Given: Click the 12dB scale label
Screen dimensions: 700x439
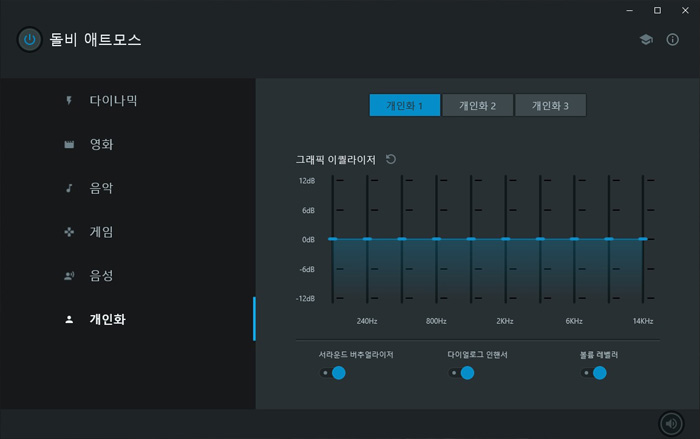Looking at the screenshot, I should point(307,181).
